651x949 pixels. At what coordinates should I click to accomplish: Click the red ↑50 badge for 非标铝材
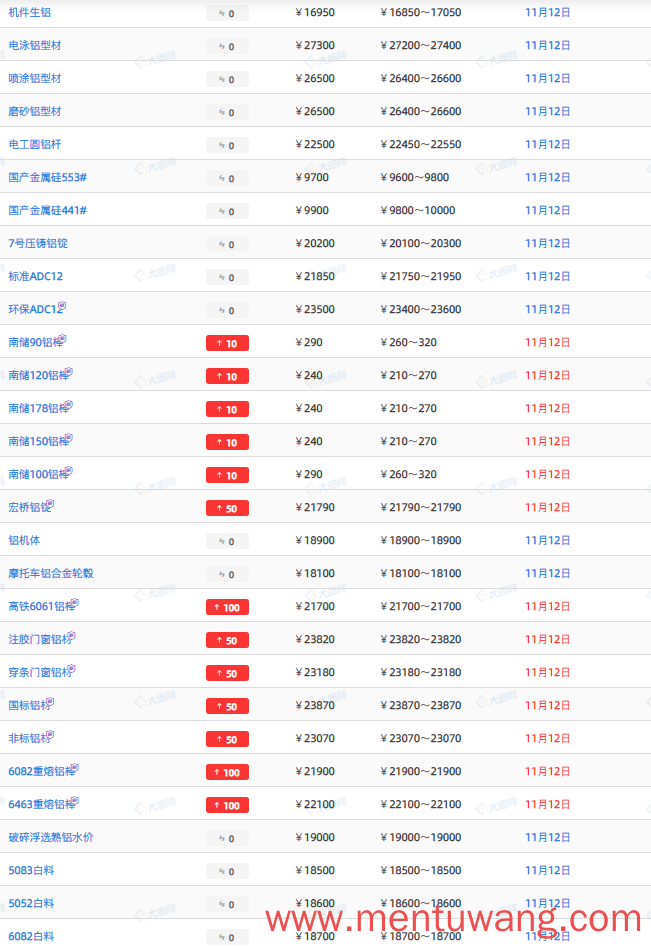click(227, 739)
